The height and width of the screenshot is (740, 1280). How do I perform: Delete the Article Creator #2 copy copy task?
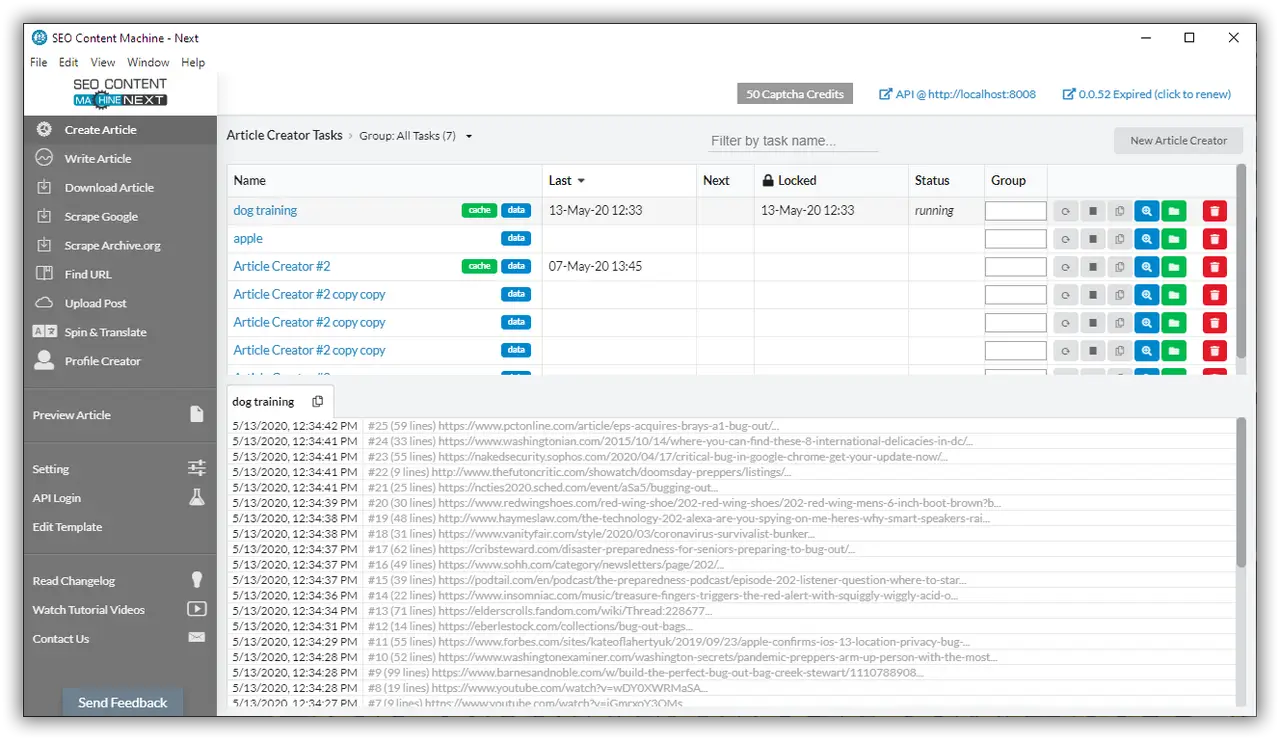[x=1214, y=294]
